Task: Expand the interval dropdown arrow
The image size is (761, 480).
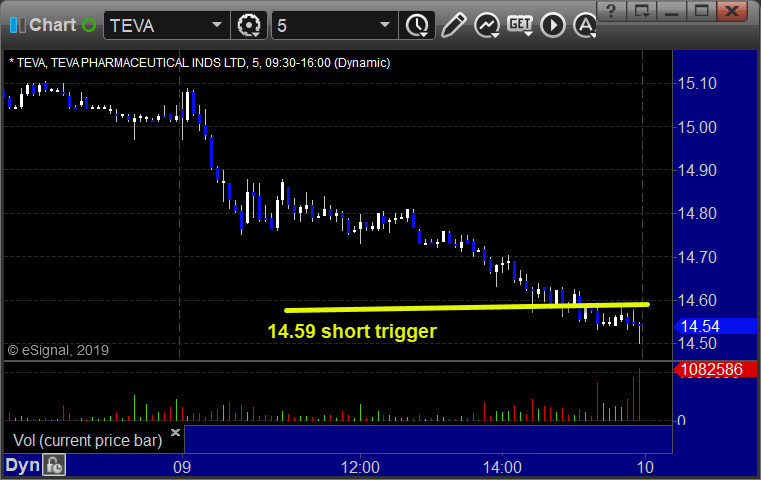Action: [x=385, y=25]
